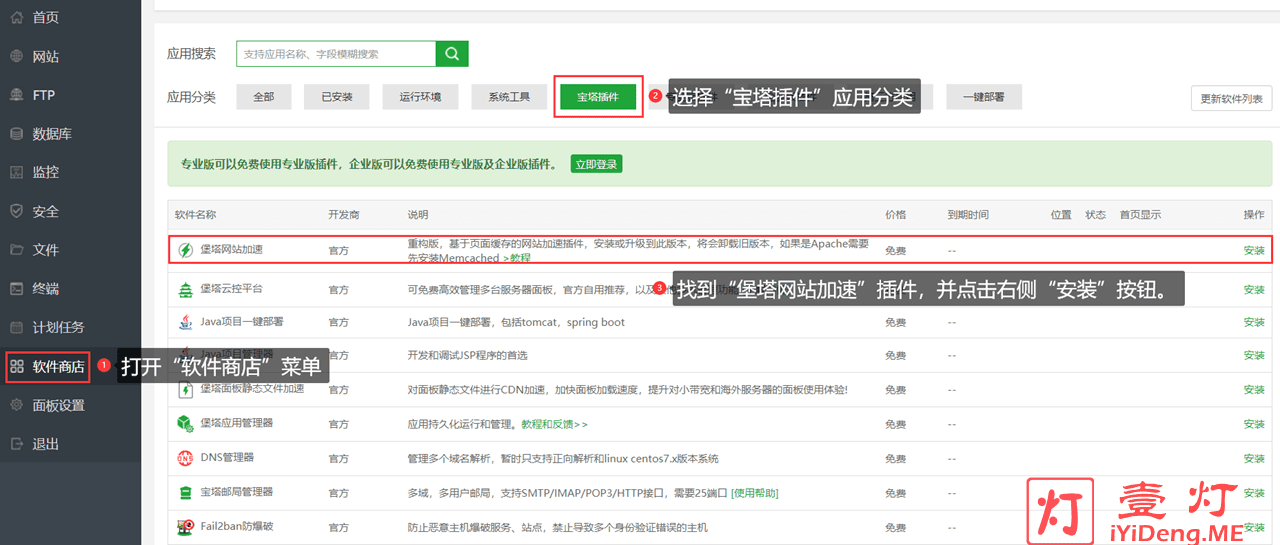Open the [使用帮助] link for 邮局管理器

click(x=755, y=493)
